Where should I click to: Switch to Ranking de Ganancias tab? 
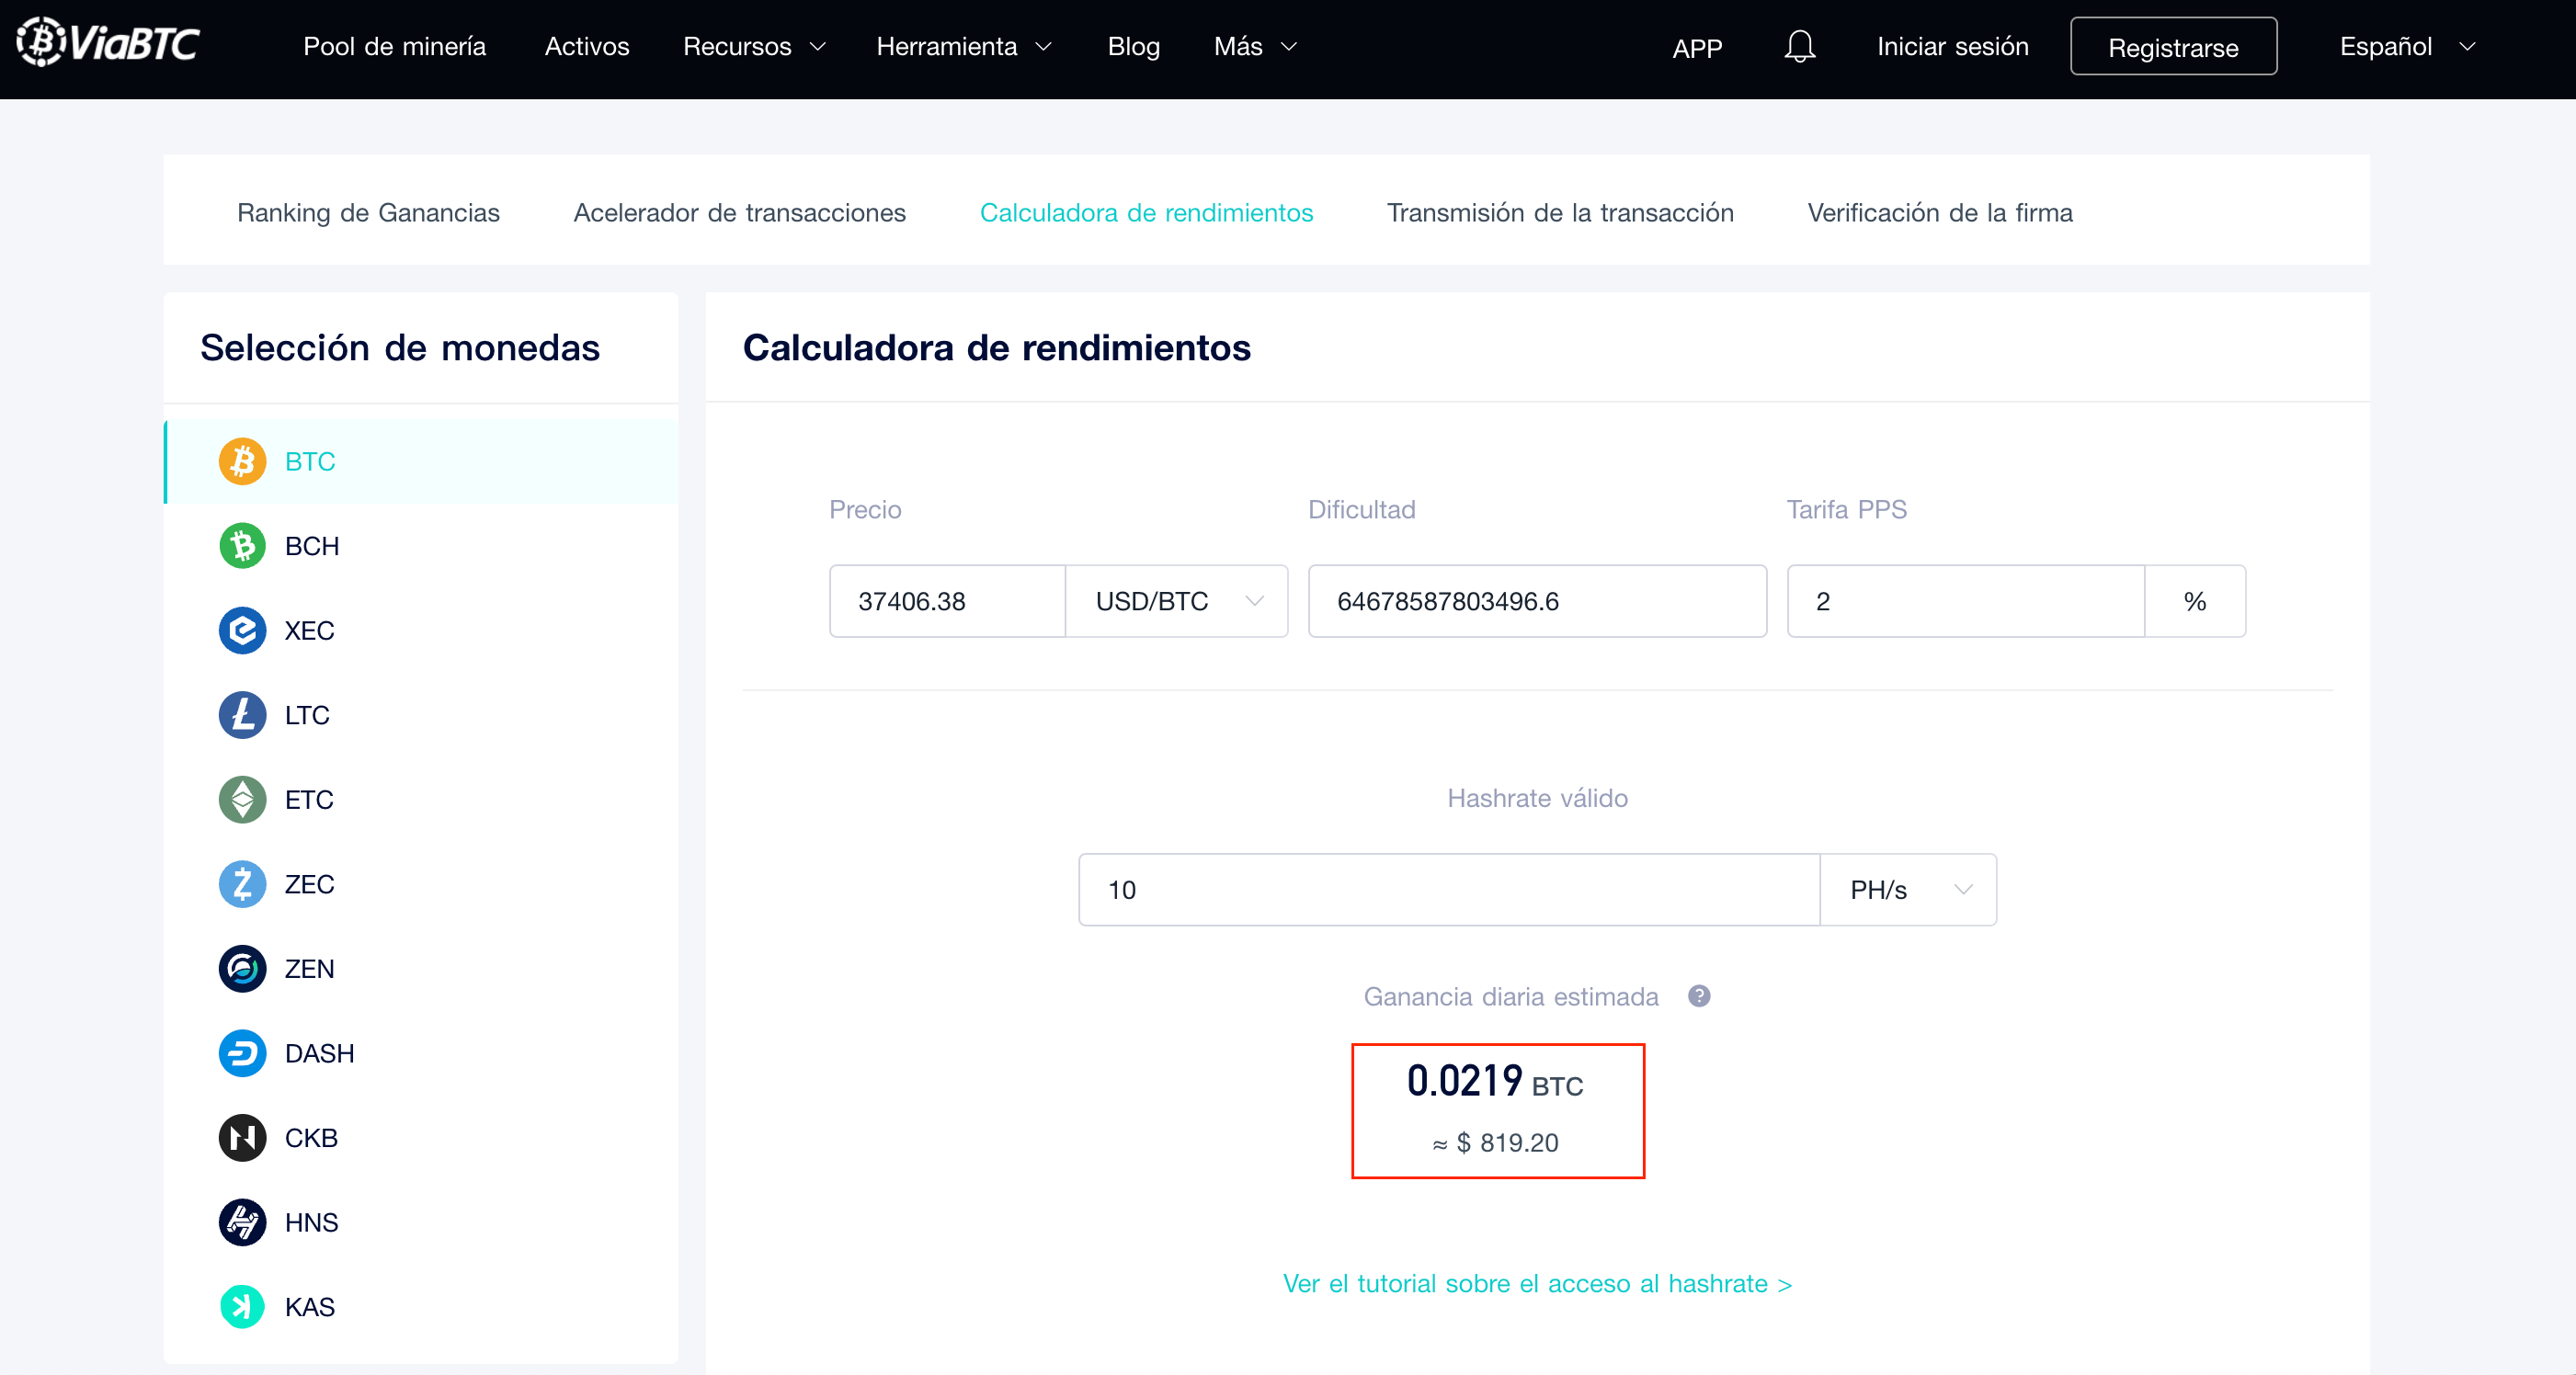pyautogui.click(x=368, y=212)
